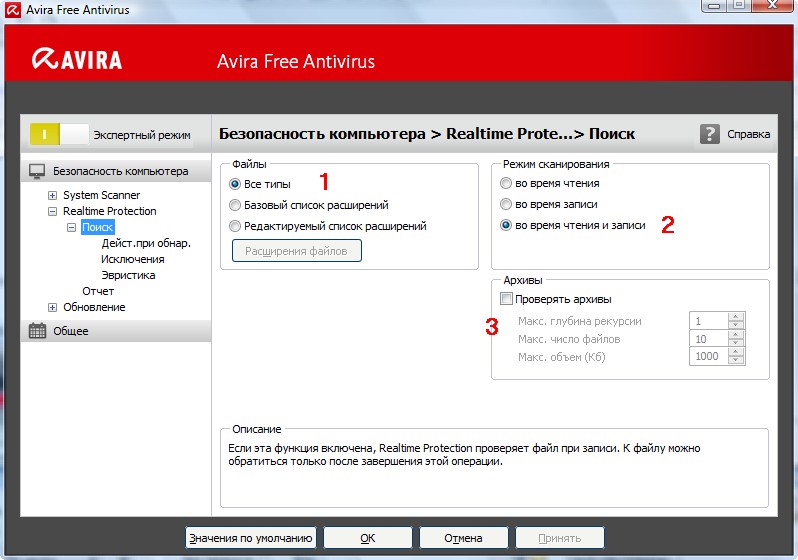Open the Отчет settings page
798x560 pixels.
click(x=98, y=291)
